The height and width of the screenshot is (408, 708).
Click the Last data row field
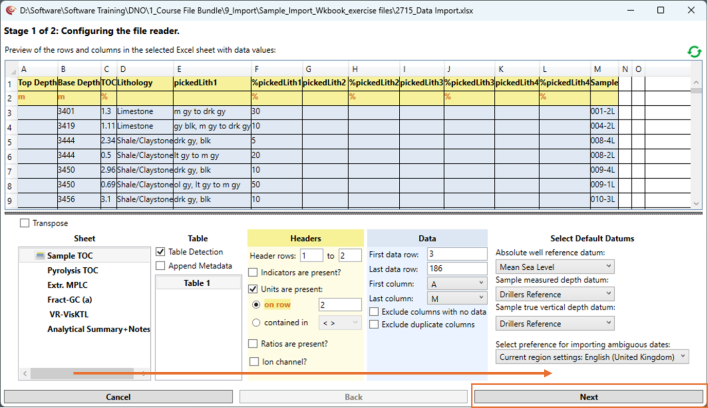[455, 268]
